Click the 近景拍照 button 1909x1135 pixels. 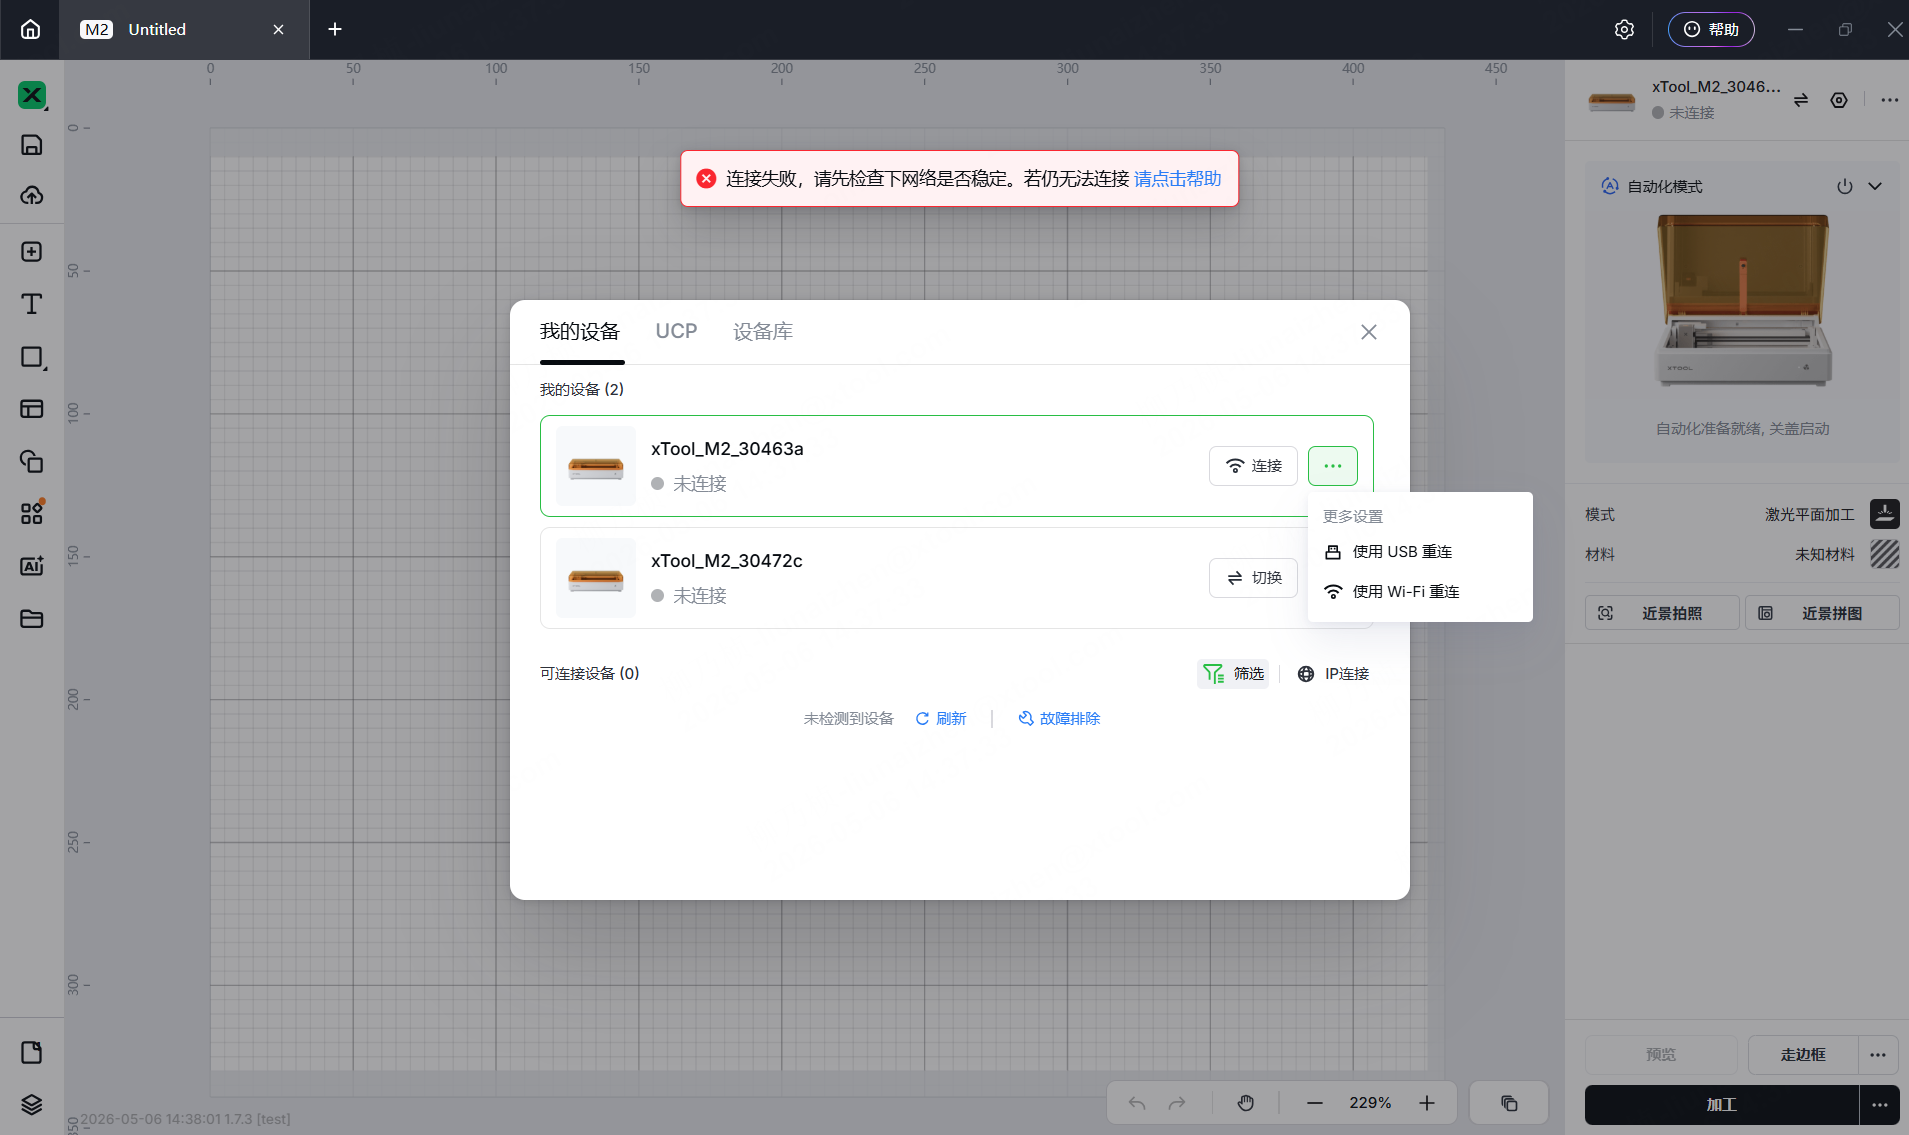(1662, 613)
